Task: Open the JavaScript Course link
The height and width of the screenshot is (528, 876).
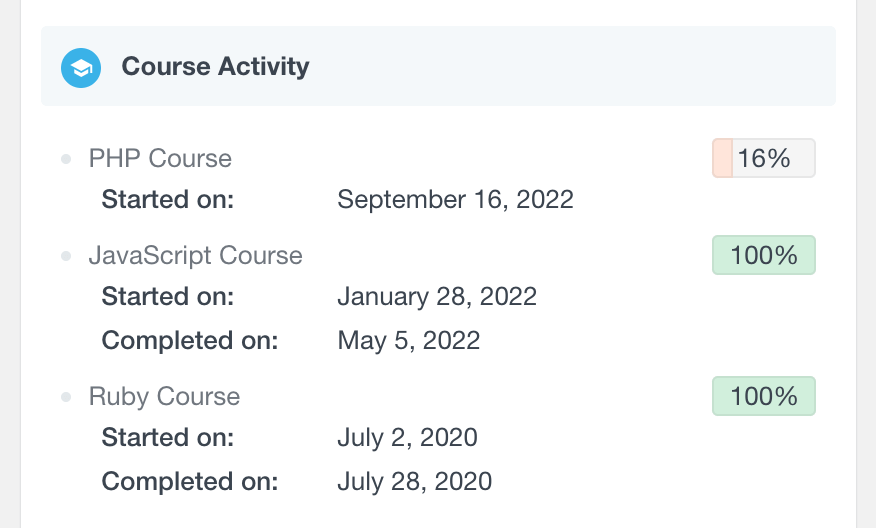Action: click(x=196, y=255)
